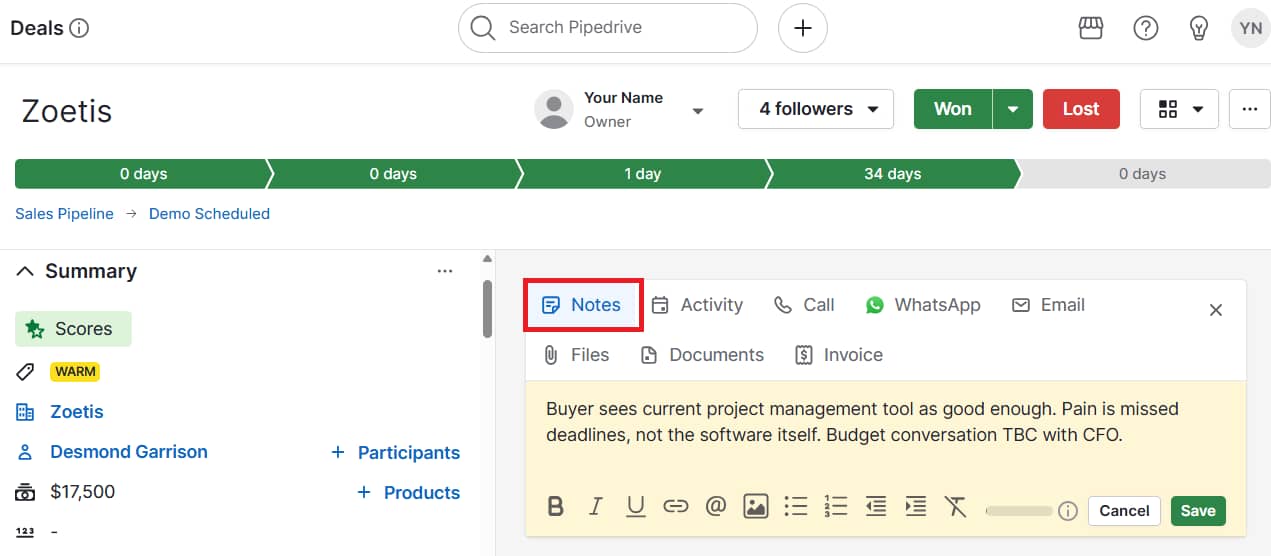Switch to the Email tab
This screenshot has width=1271, height=556.
click(1048, 305)
